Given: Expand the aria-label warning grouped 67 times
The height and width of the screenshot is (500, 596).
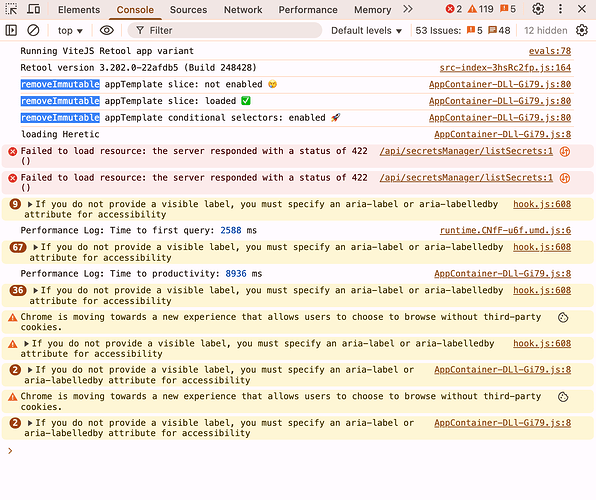Looking at the screenshot, I should (x=35, y=248).
